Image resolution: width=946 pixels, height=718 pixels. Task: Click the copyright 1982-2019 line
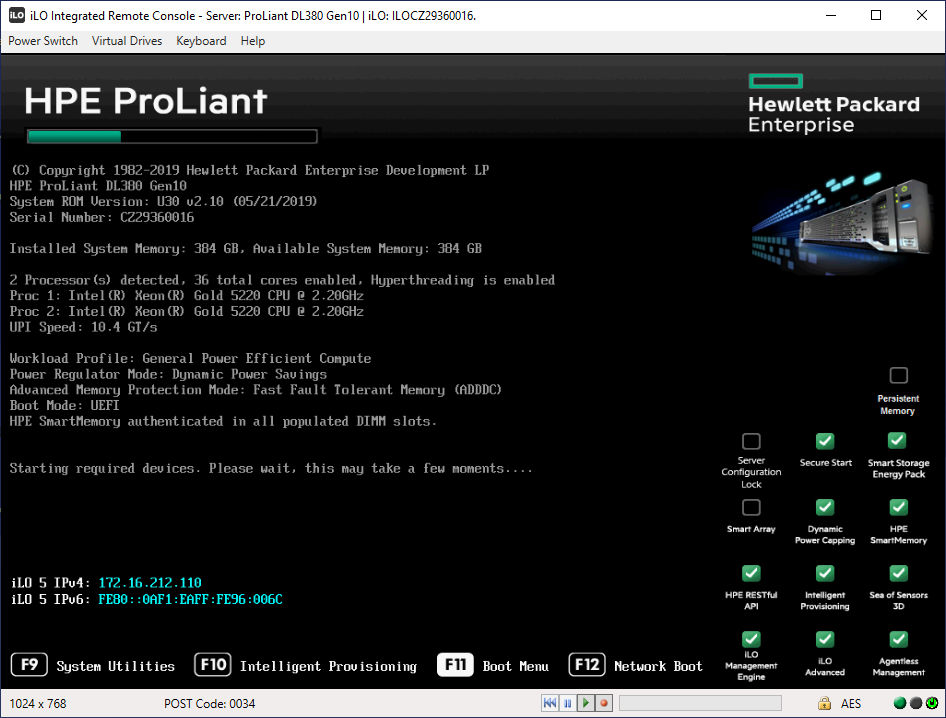249,170
